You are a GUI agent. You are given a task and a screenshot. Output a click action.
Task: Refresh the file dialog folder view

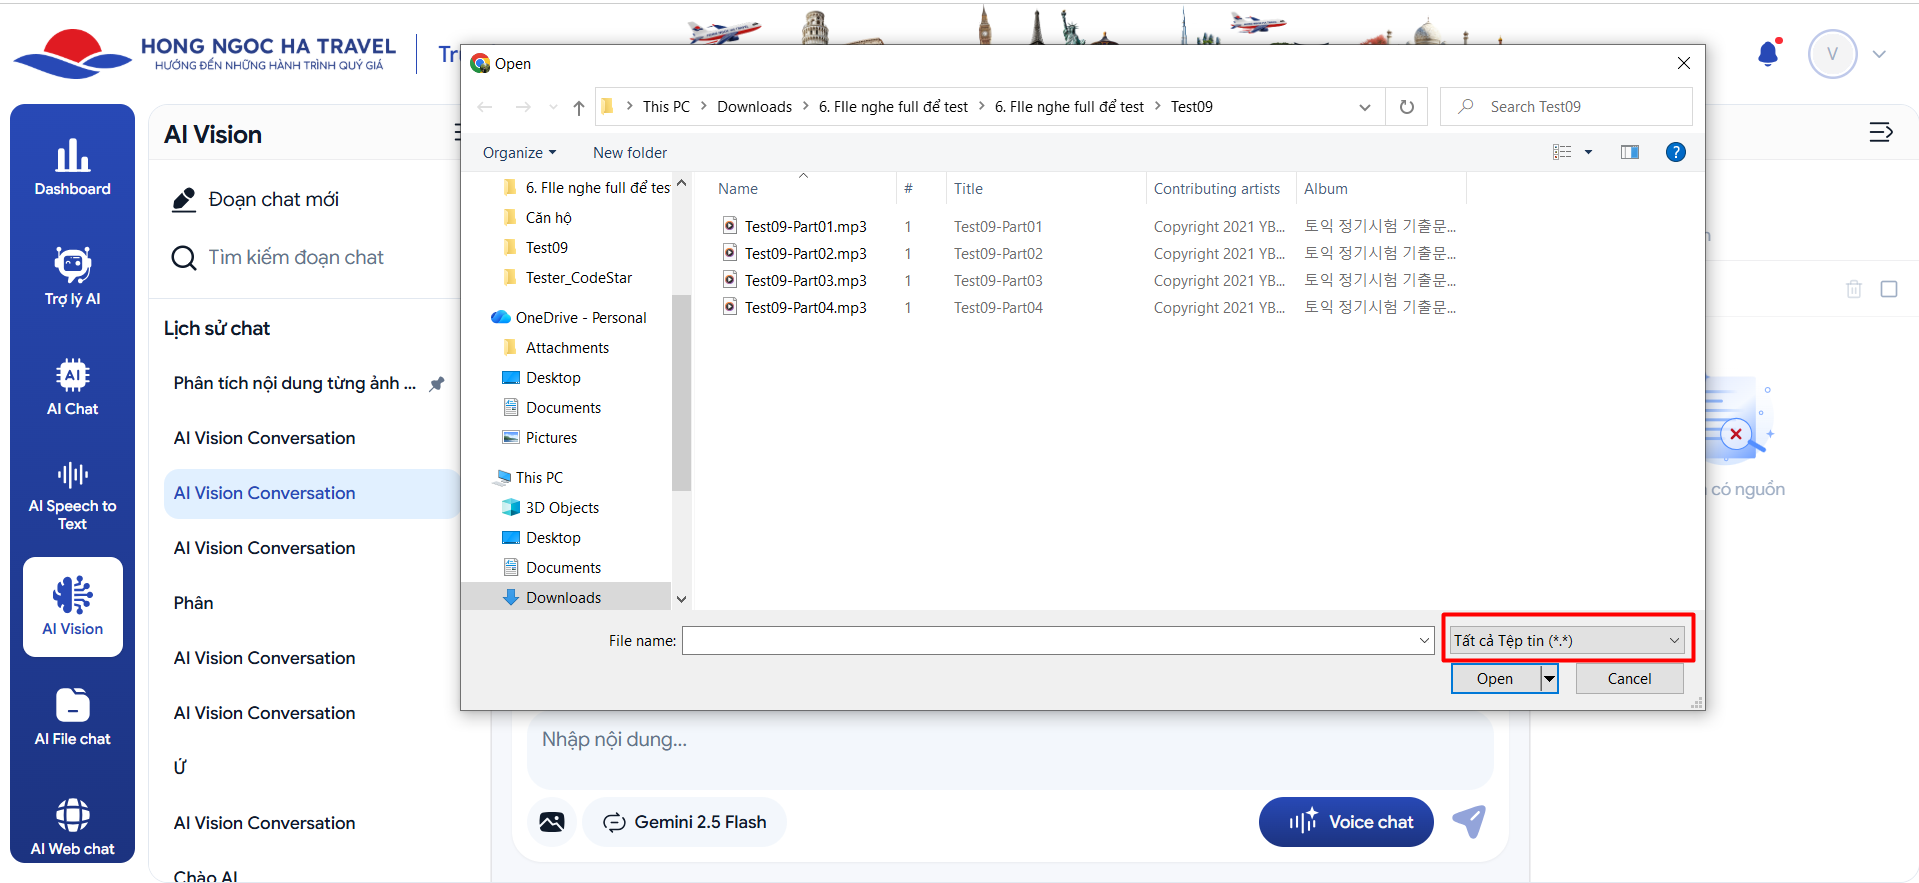pos(1406,107)
